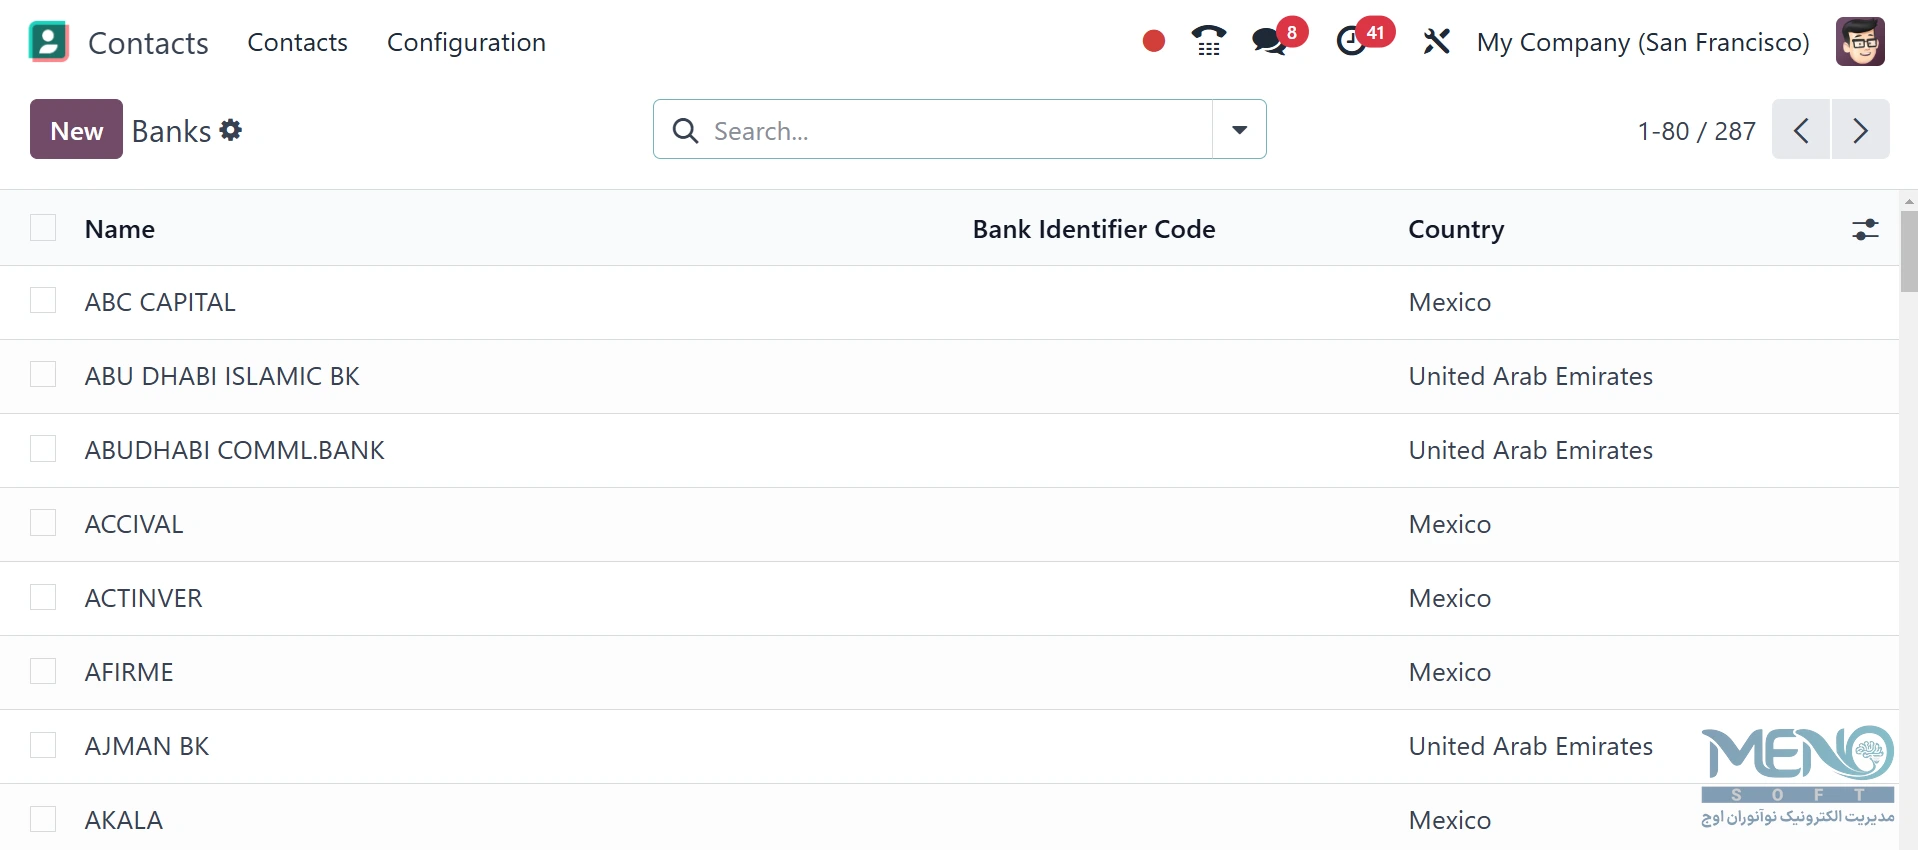
Task: Check the ACTINVER row checkbox
Action: 43,597
